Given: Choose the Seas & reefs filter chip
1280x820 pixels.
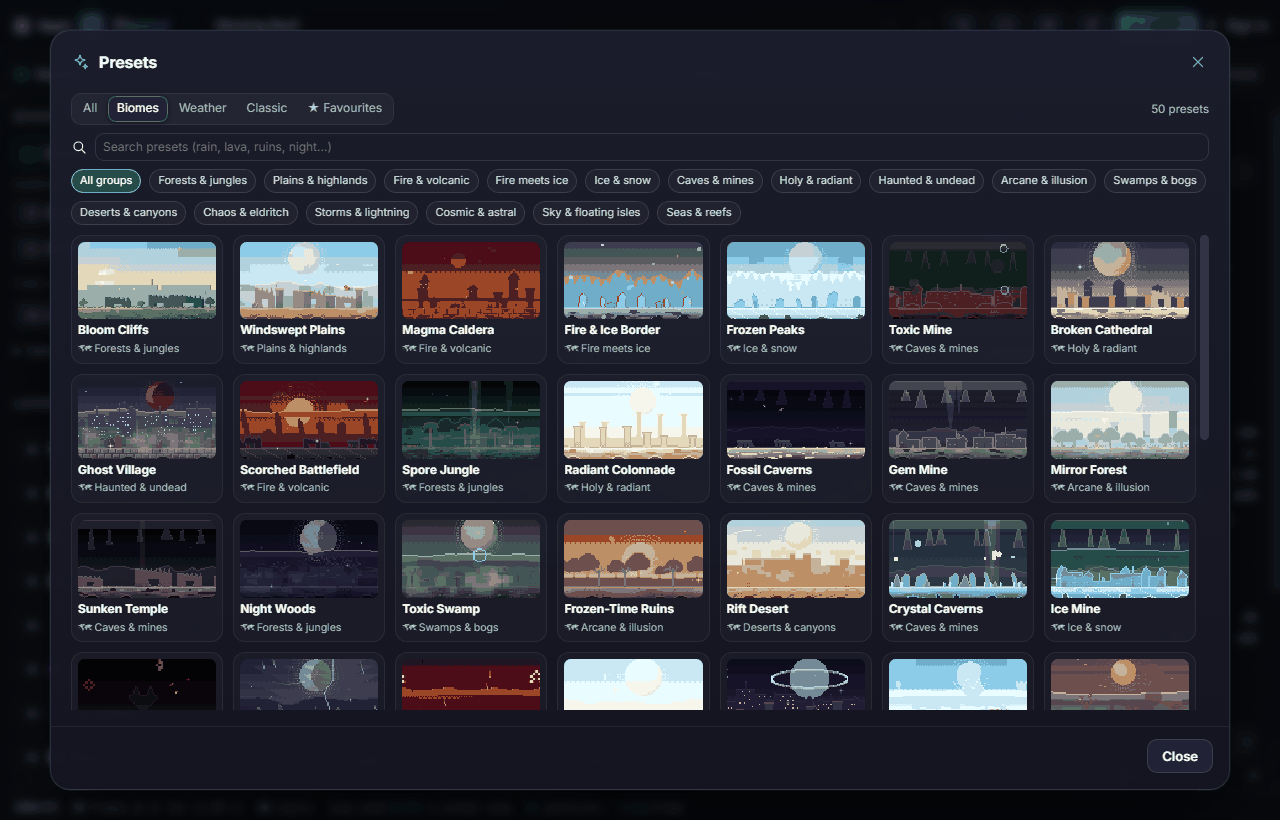Looking at the screenshot, I should point(699,213).
